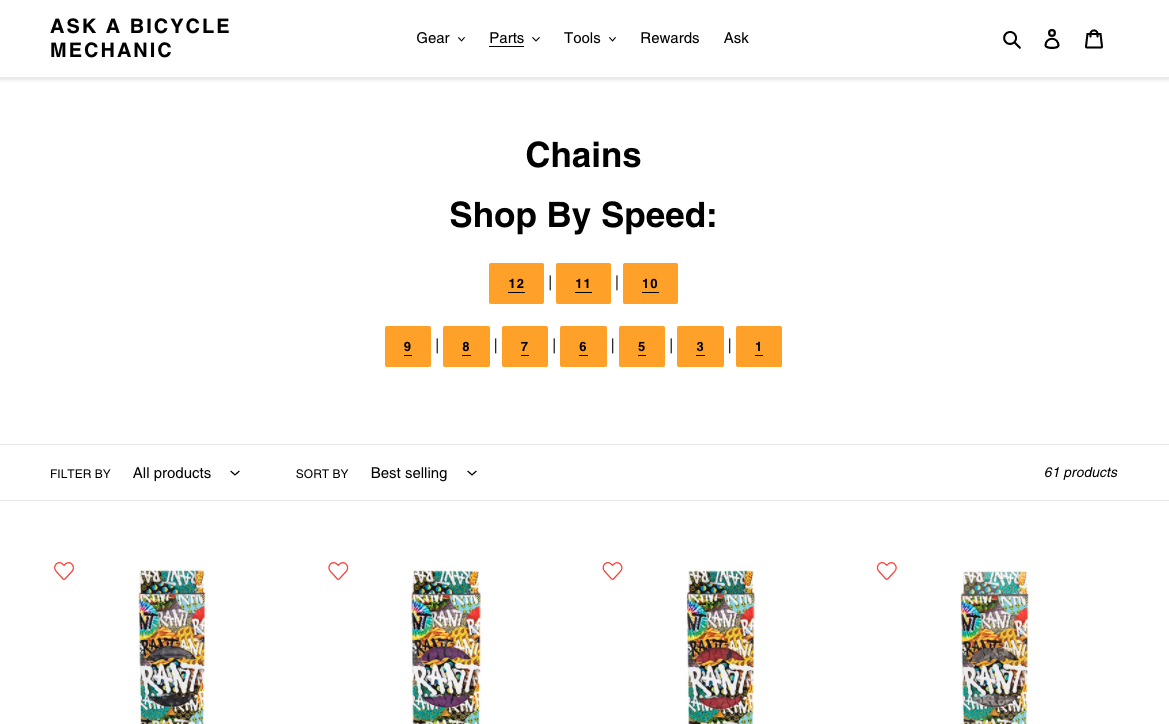Open the Filter By All products dropdown

(x=186, y=473)
